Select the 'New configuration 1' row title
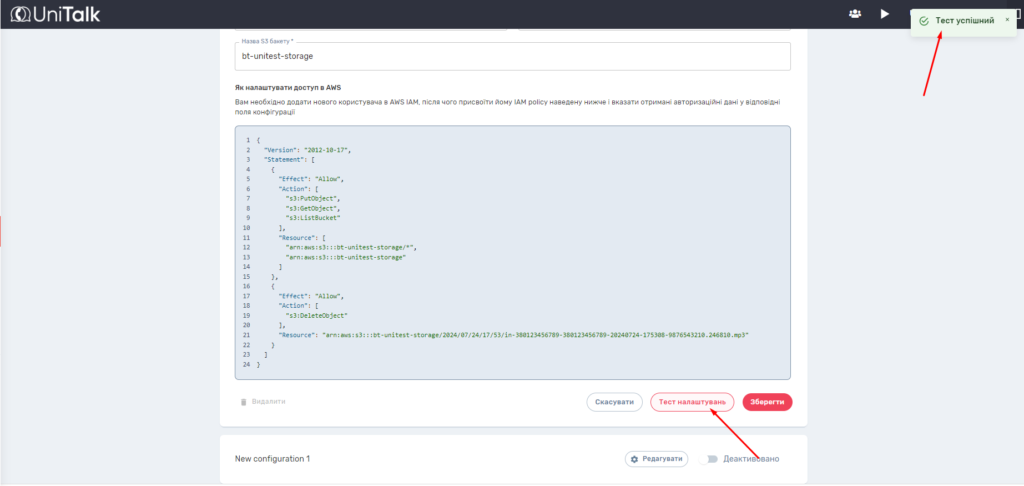The image size is (1024, 486). click(272, 459)
